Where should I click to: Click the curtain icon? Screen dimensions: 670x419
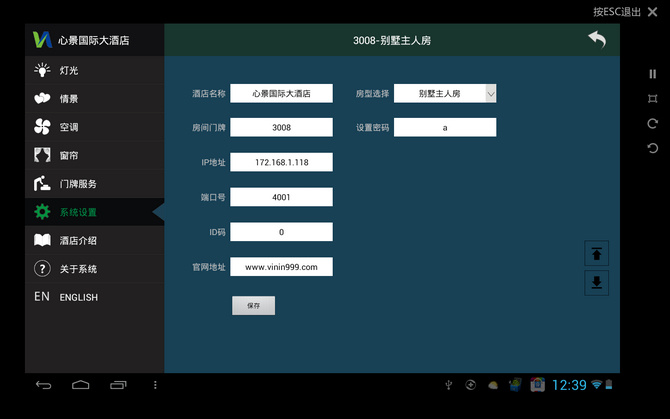click(x=42, y=155)
